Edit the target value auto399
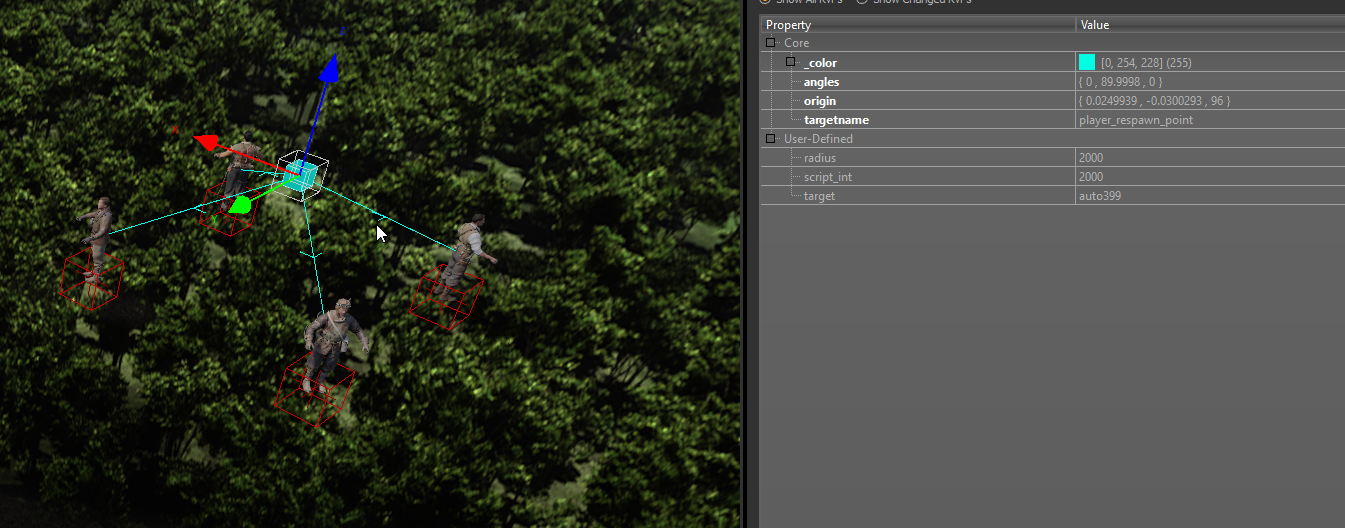This screenshot has height=528, width=1345. coord(1100,196)
